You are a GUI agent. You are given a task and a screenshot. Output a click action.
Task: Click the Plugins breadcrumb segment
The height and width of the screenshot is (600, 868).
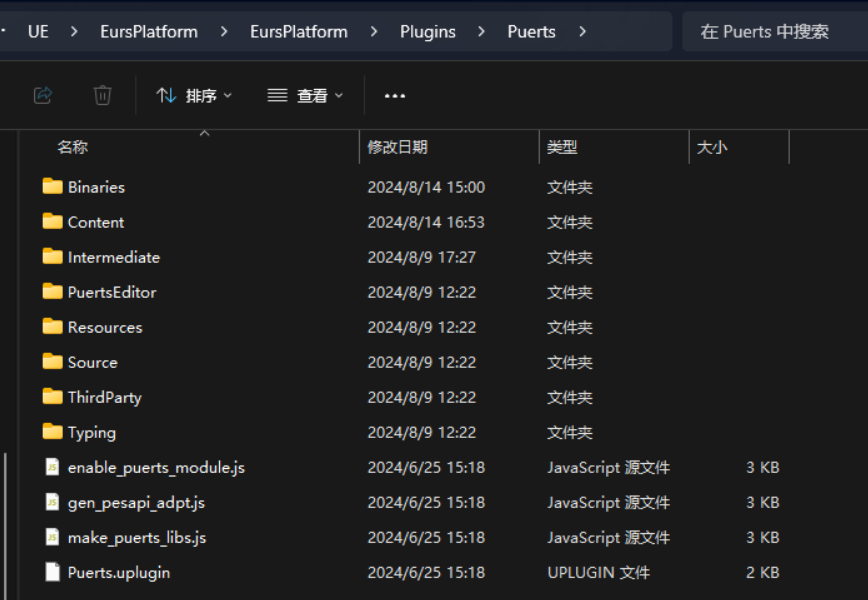428,32
